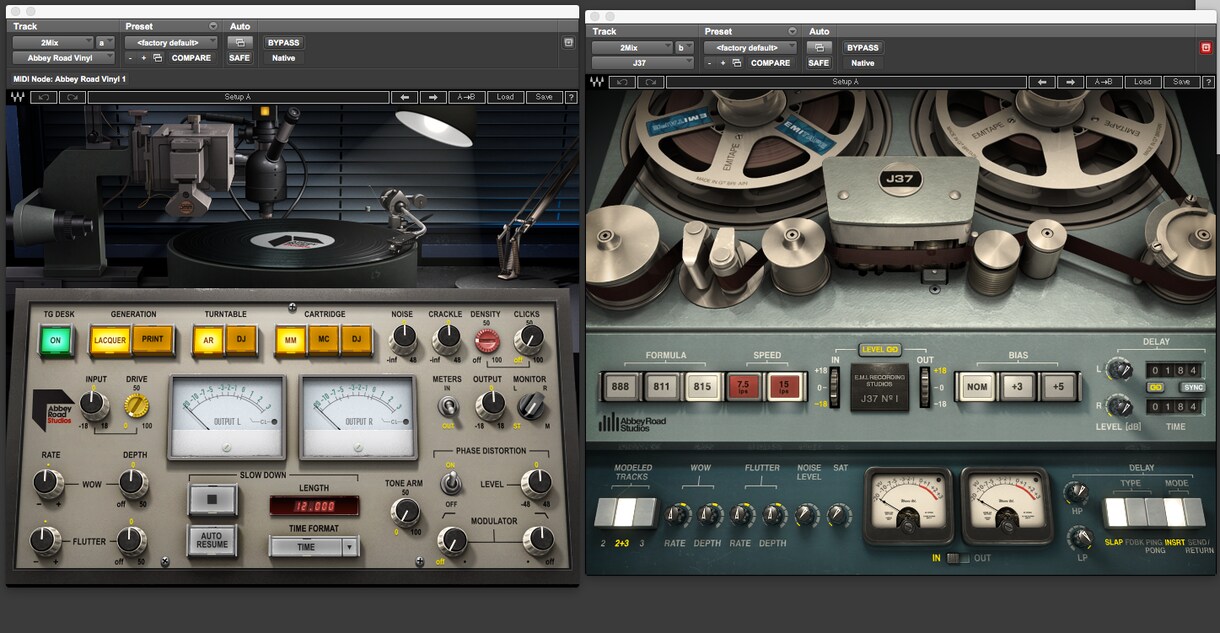
Task: Click the AUTO RESUME button
Action: [x=213, y=541]
